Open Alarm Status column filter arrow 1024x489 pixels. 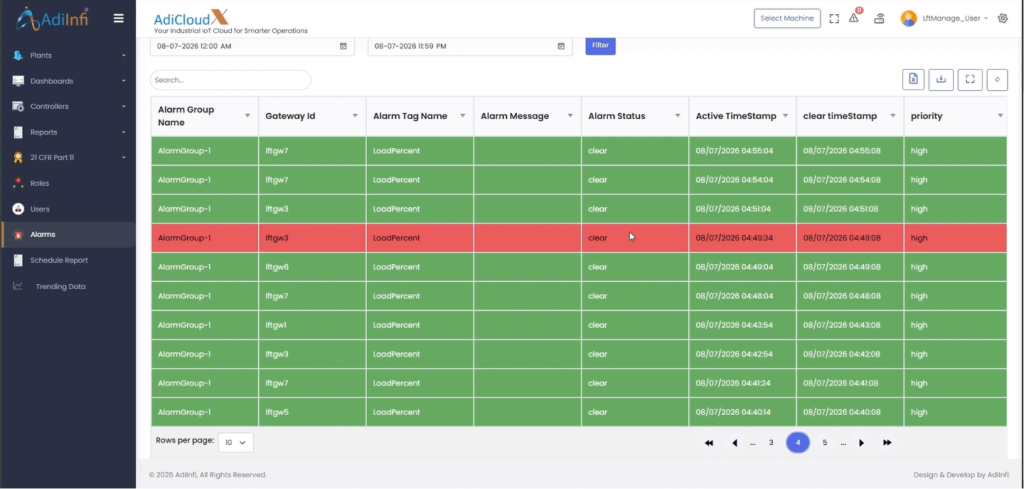pos(678,116)
